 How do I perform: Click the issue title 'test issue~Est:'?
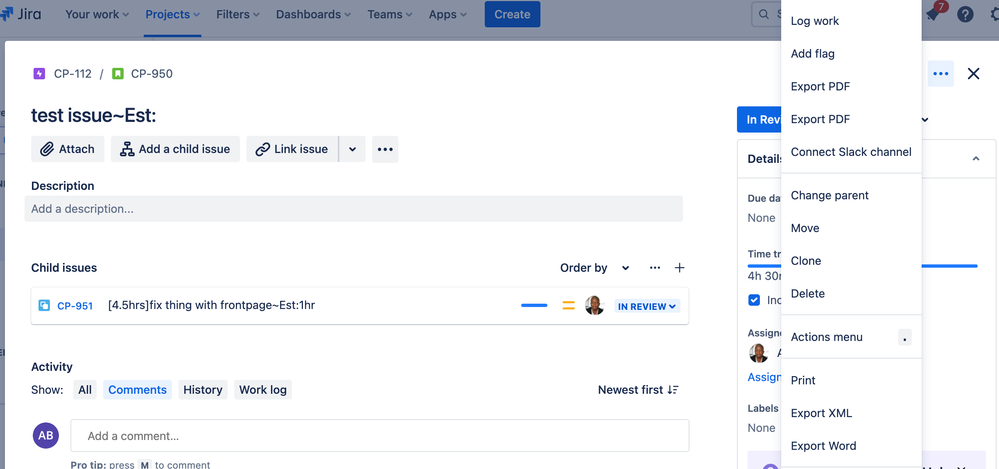click(x=94, y=115)
